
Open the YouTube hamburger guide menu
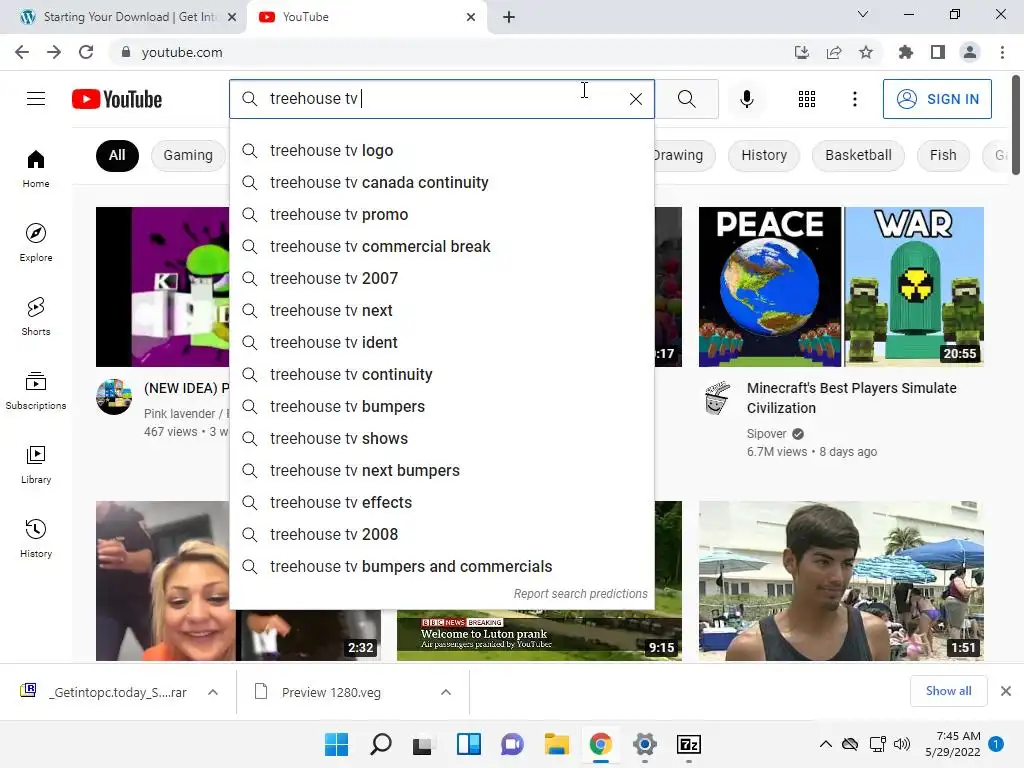pos(36,99)
